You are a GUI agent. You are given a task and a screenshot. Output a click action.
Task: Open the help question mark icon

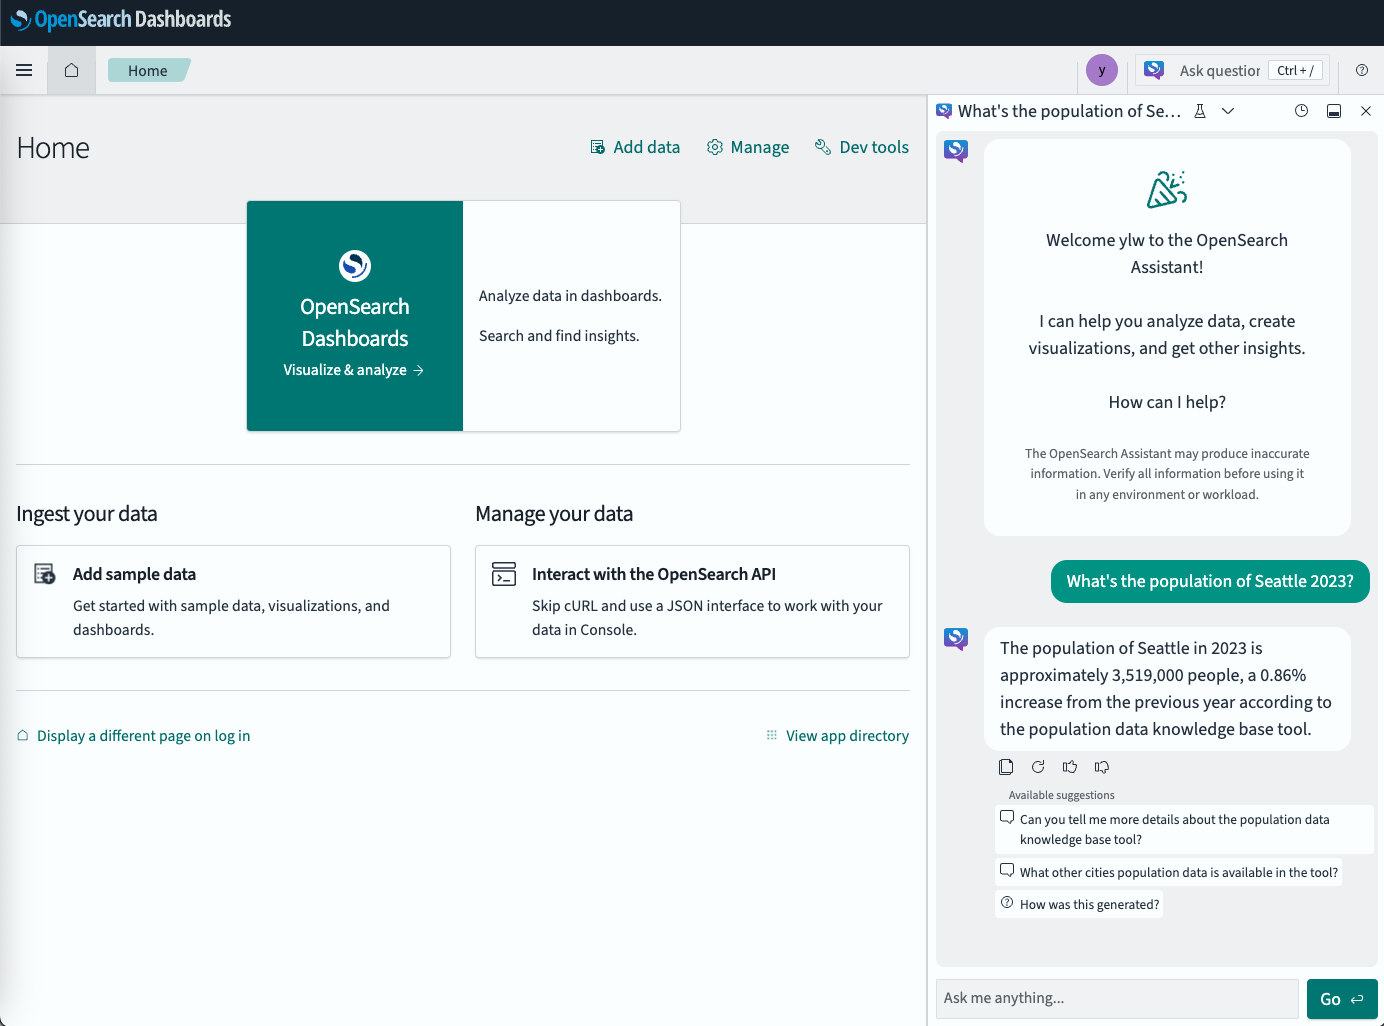coord(1361,70)
